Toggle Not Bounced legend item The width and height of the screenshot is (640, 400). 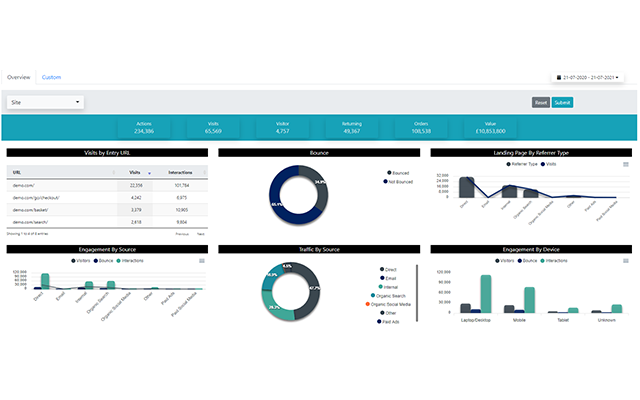pyautogui.click(x=398, y=182)
